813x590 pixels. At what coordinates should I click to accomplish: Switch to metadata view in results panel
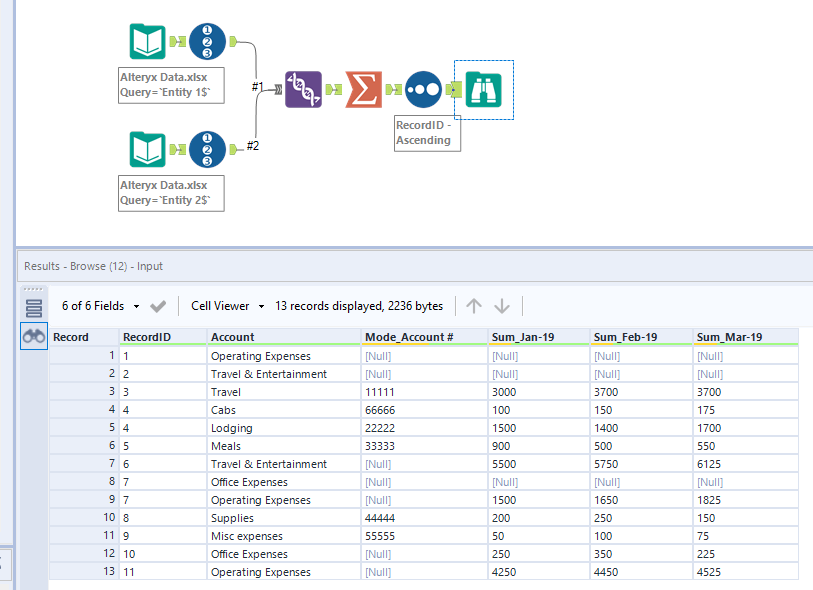(34, 308)
